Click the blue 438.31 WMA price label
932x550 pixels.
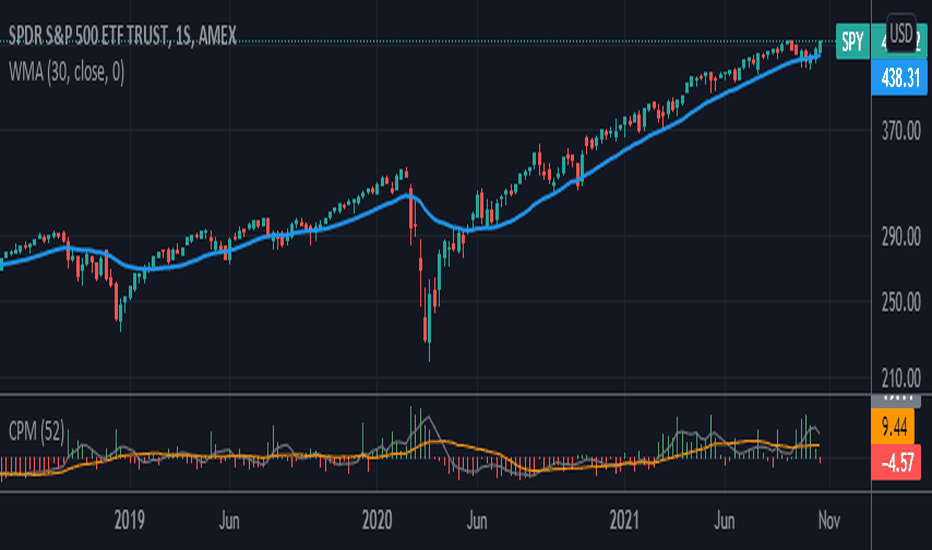click(899, 77)
